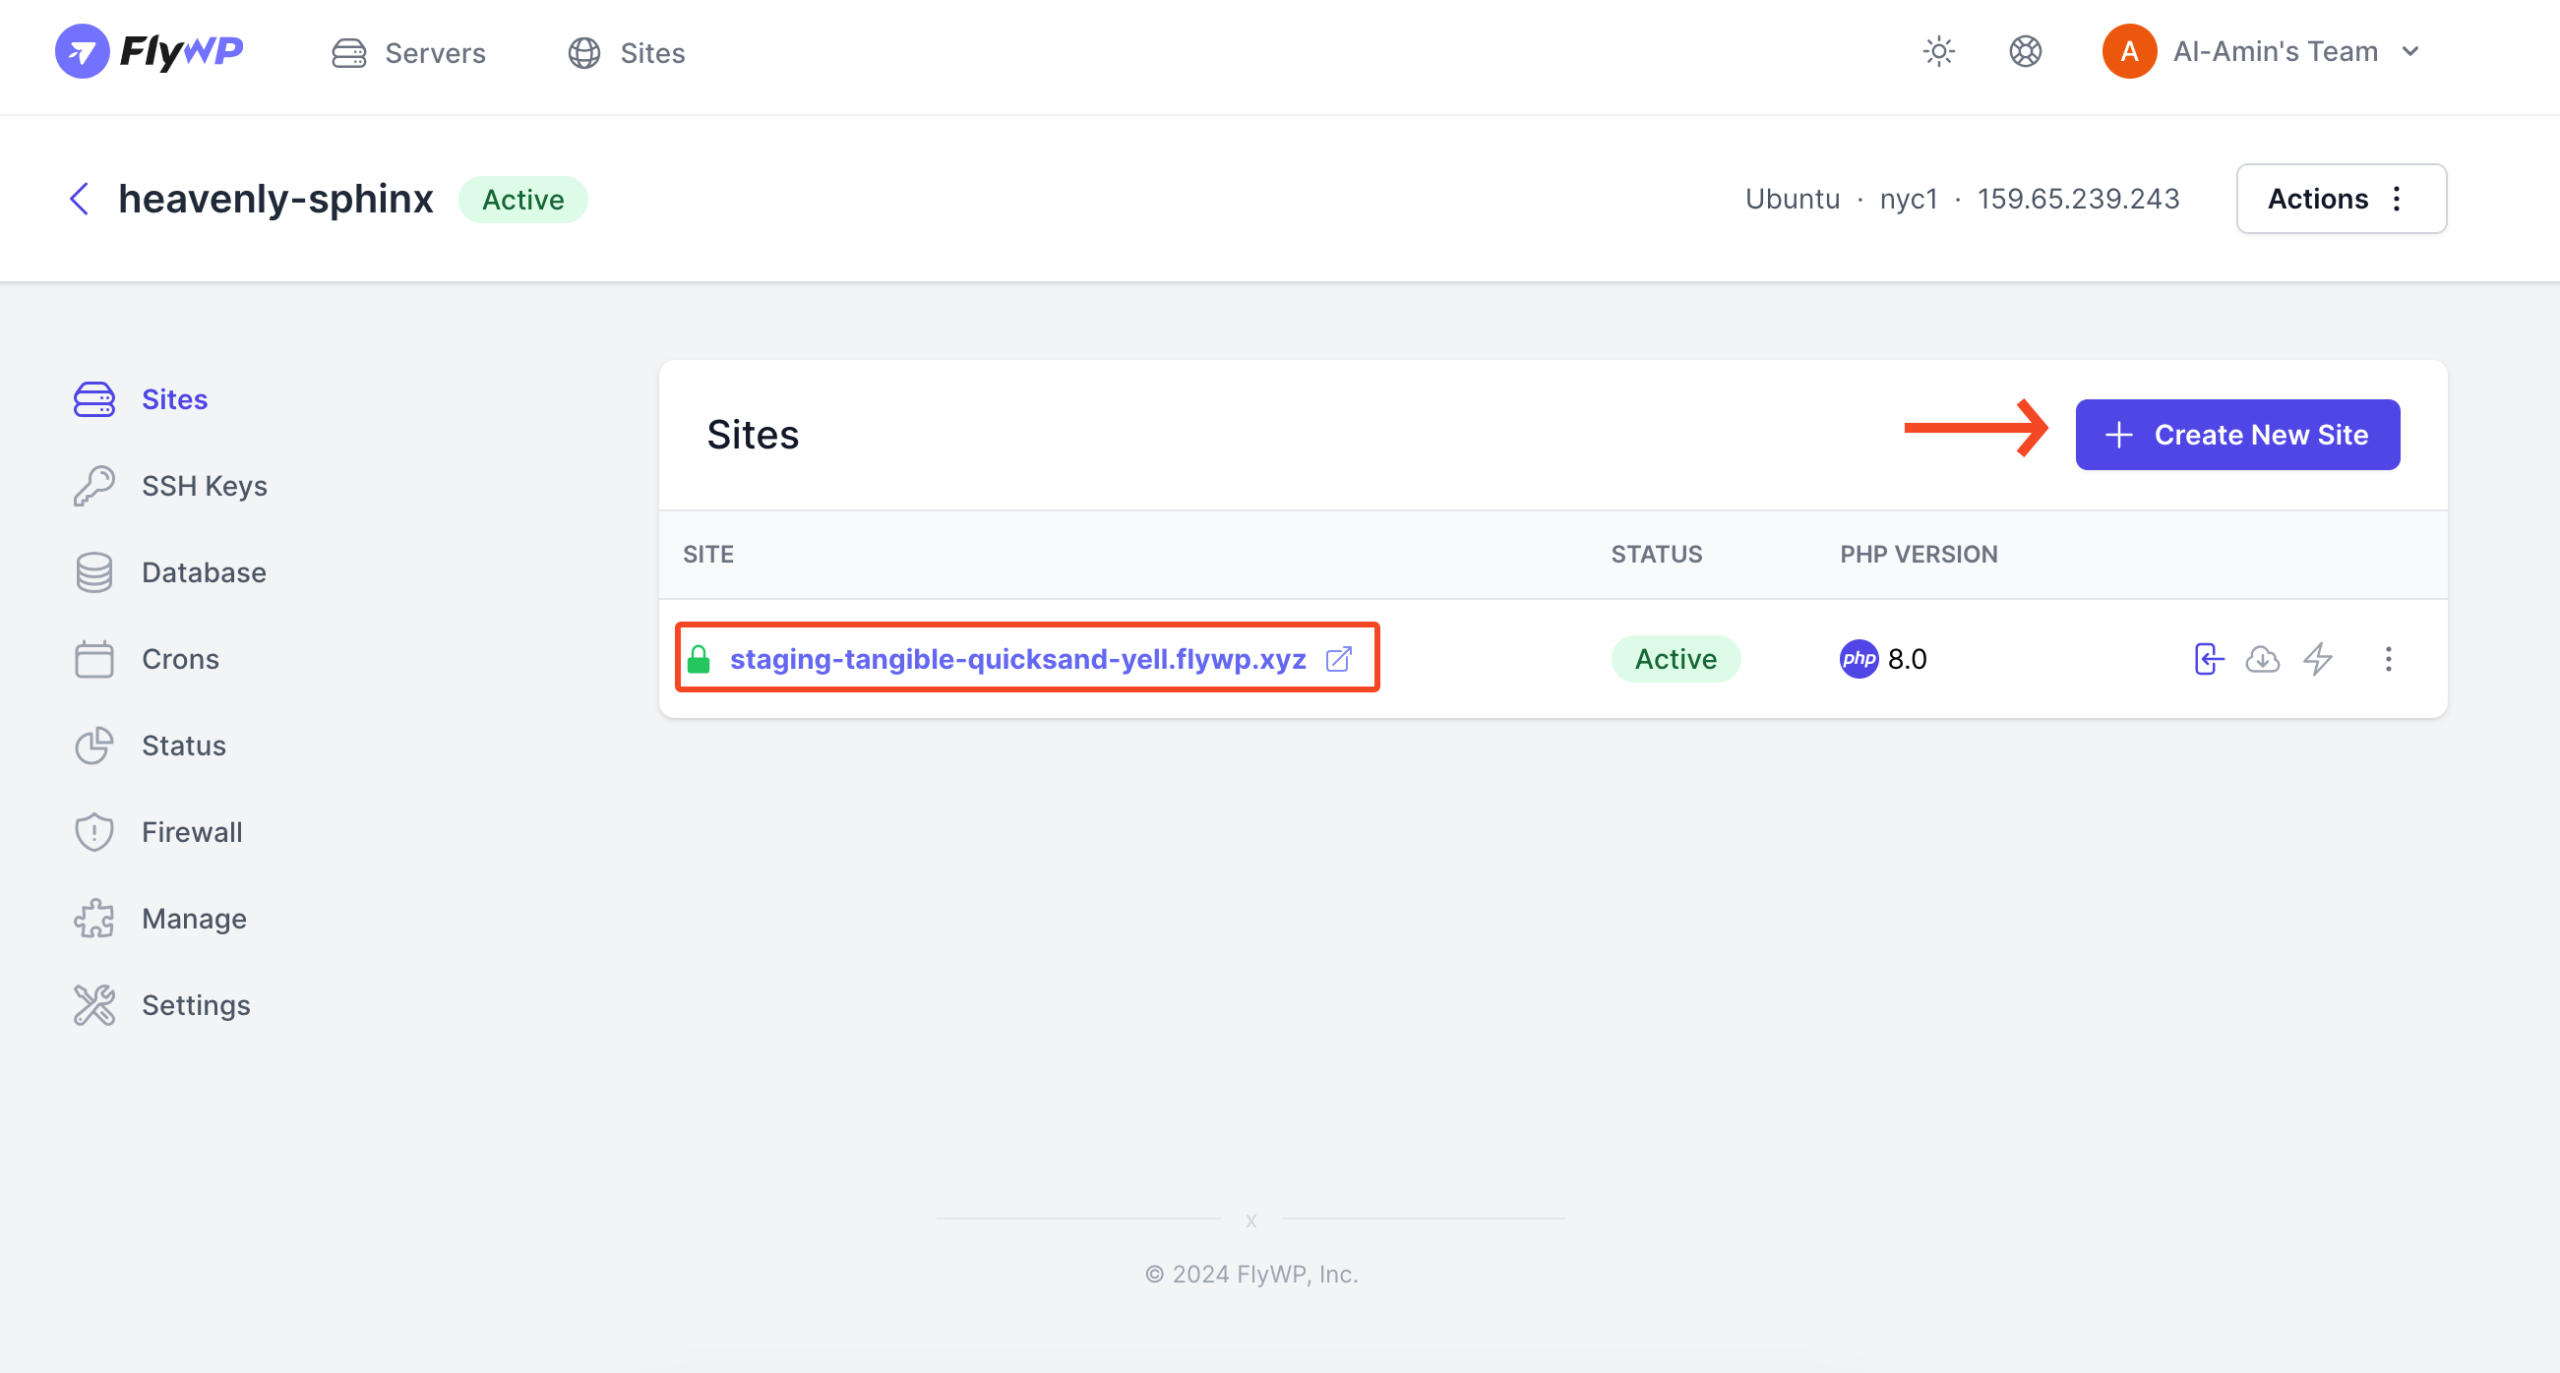Screen dimensions: 2560x1373
Task: Open the site row three-dot menu
Action: [2388, 659]
